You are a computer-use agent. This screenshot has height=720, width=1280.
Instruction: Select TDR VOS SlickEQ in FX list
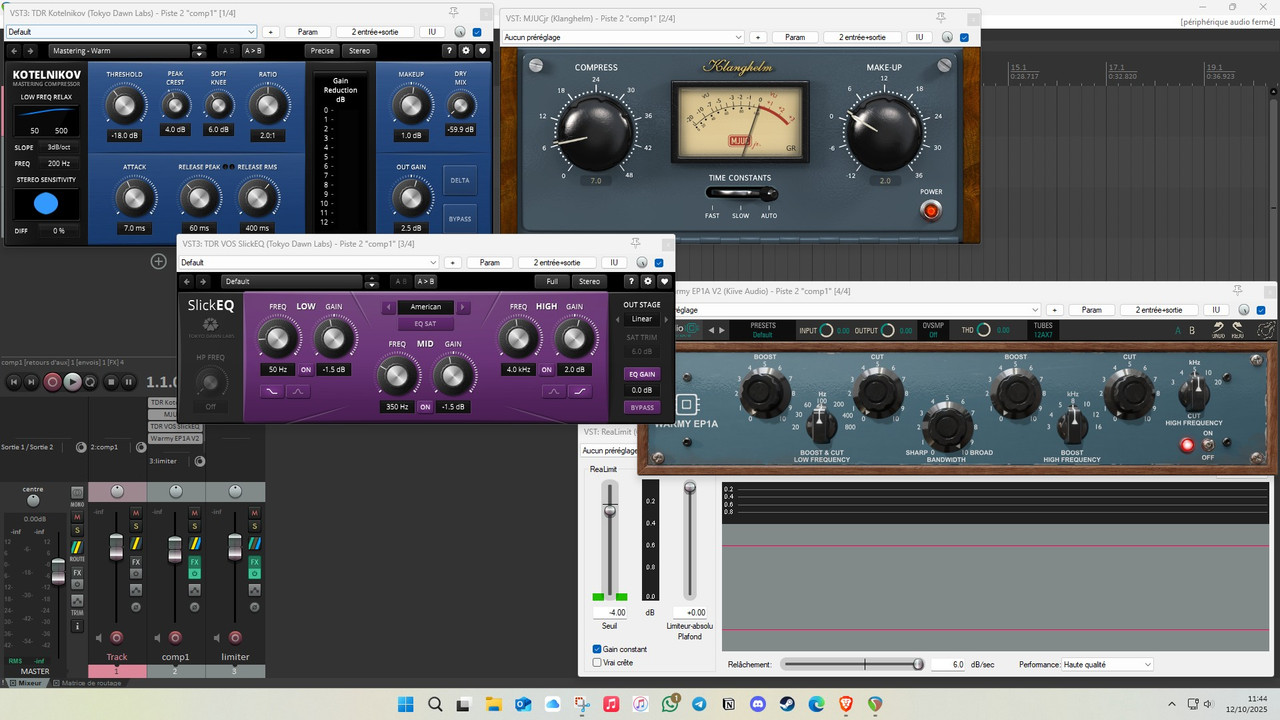176,426
